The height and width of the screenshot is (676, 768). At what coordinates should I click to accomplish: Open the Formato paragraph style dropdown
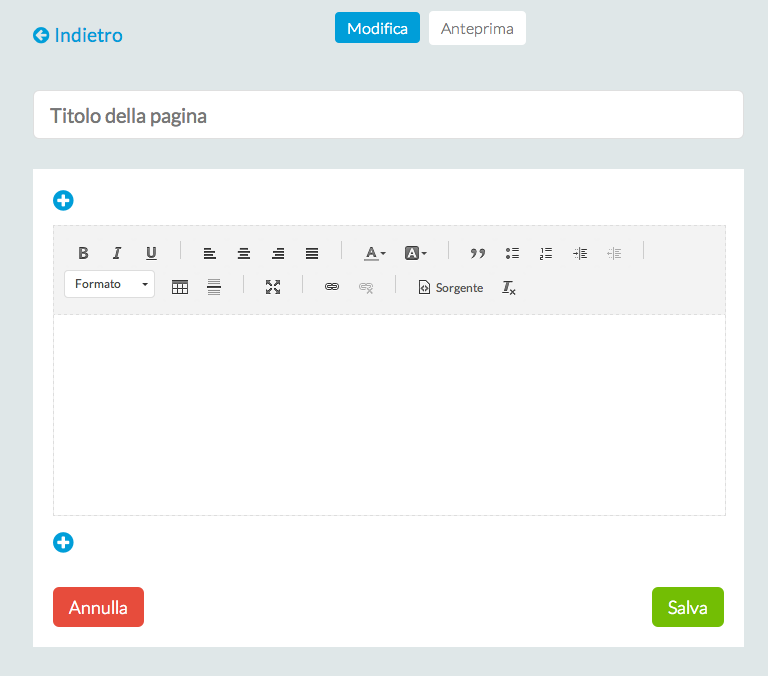[110, 285]
